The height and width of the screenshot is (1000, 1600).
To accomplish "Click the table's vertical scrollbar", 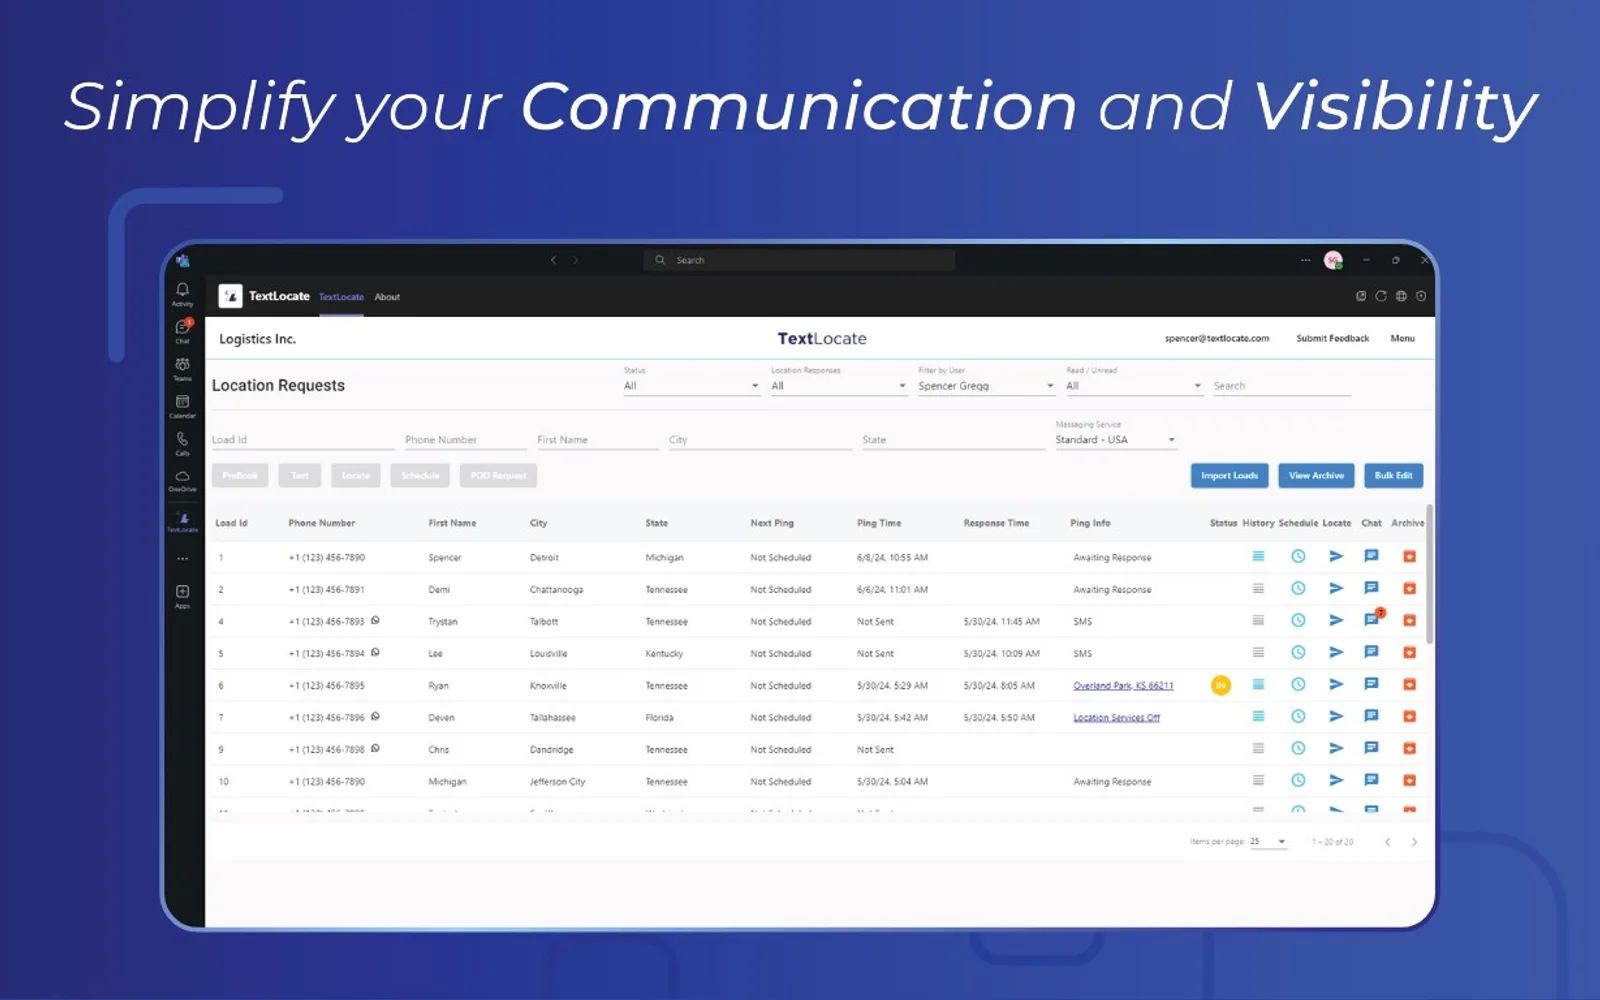I will tap(1430, 574).
